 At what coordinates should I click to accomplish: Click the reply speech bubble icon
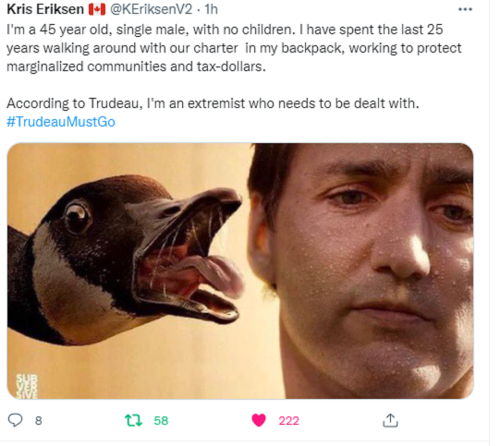(x=15, y=420)
